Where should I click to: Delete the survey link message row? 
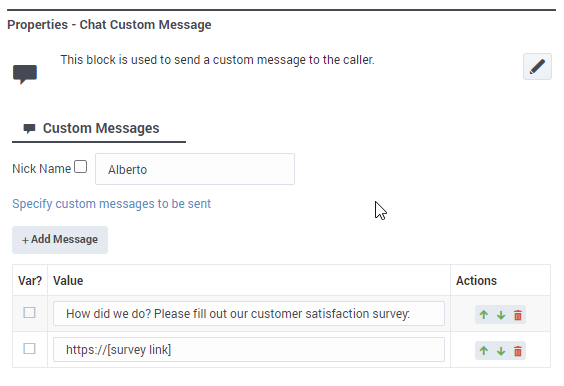point(518,351)
